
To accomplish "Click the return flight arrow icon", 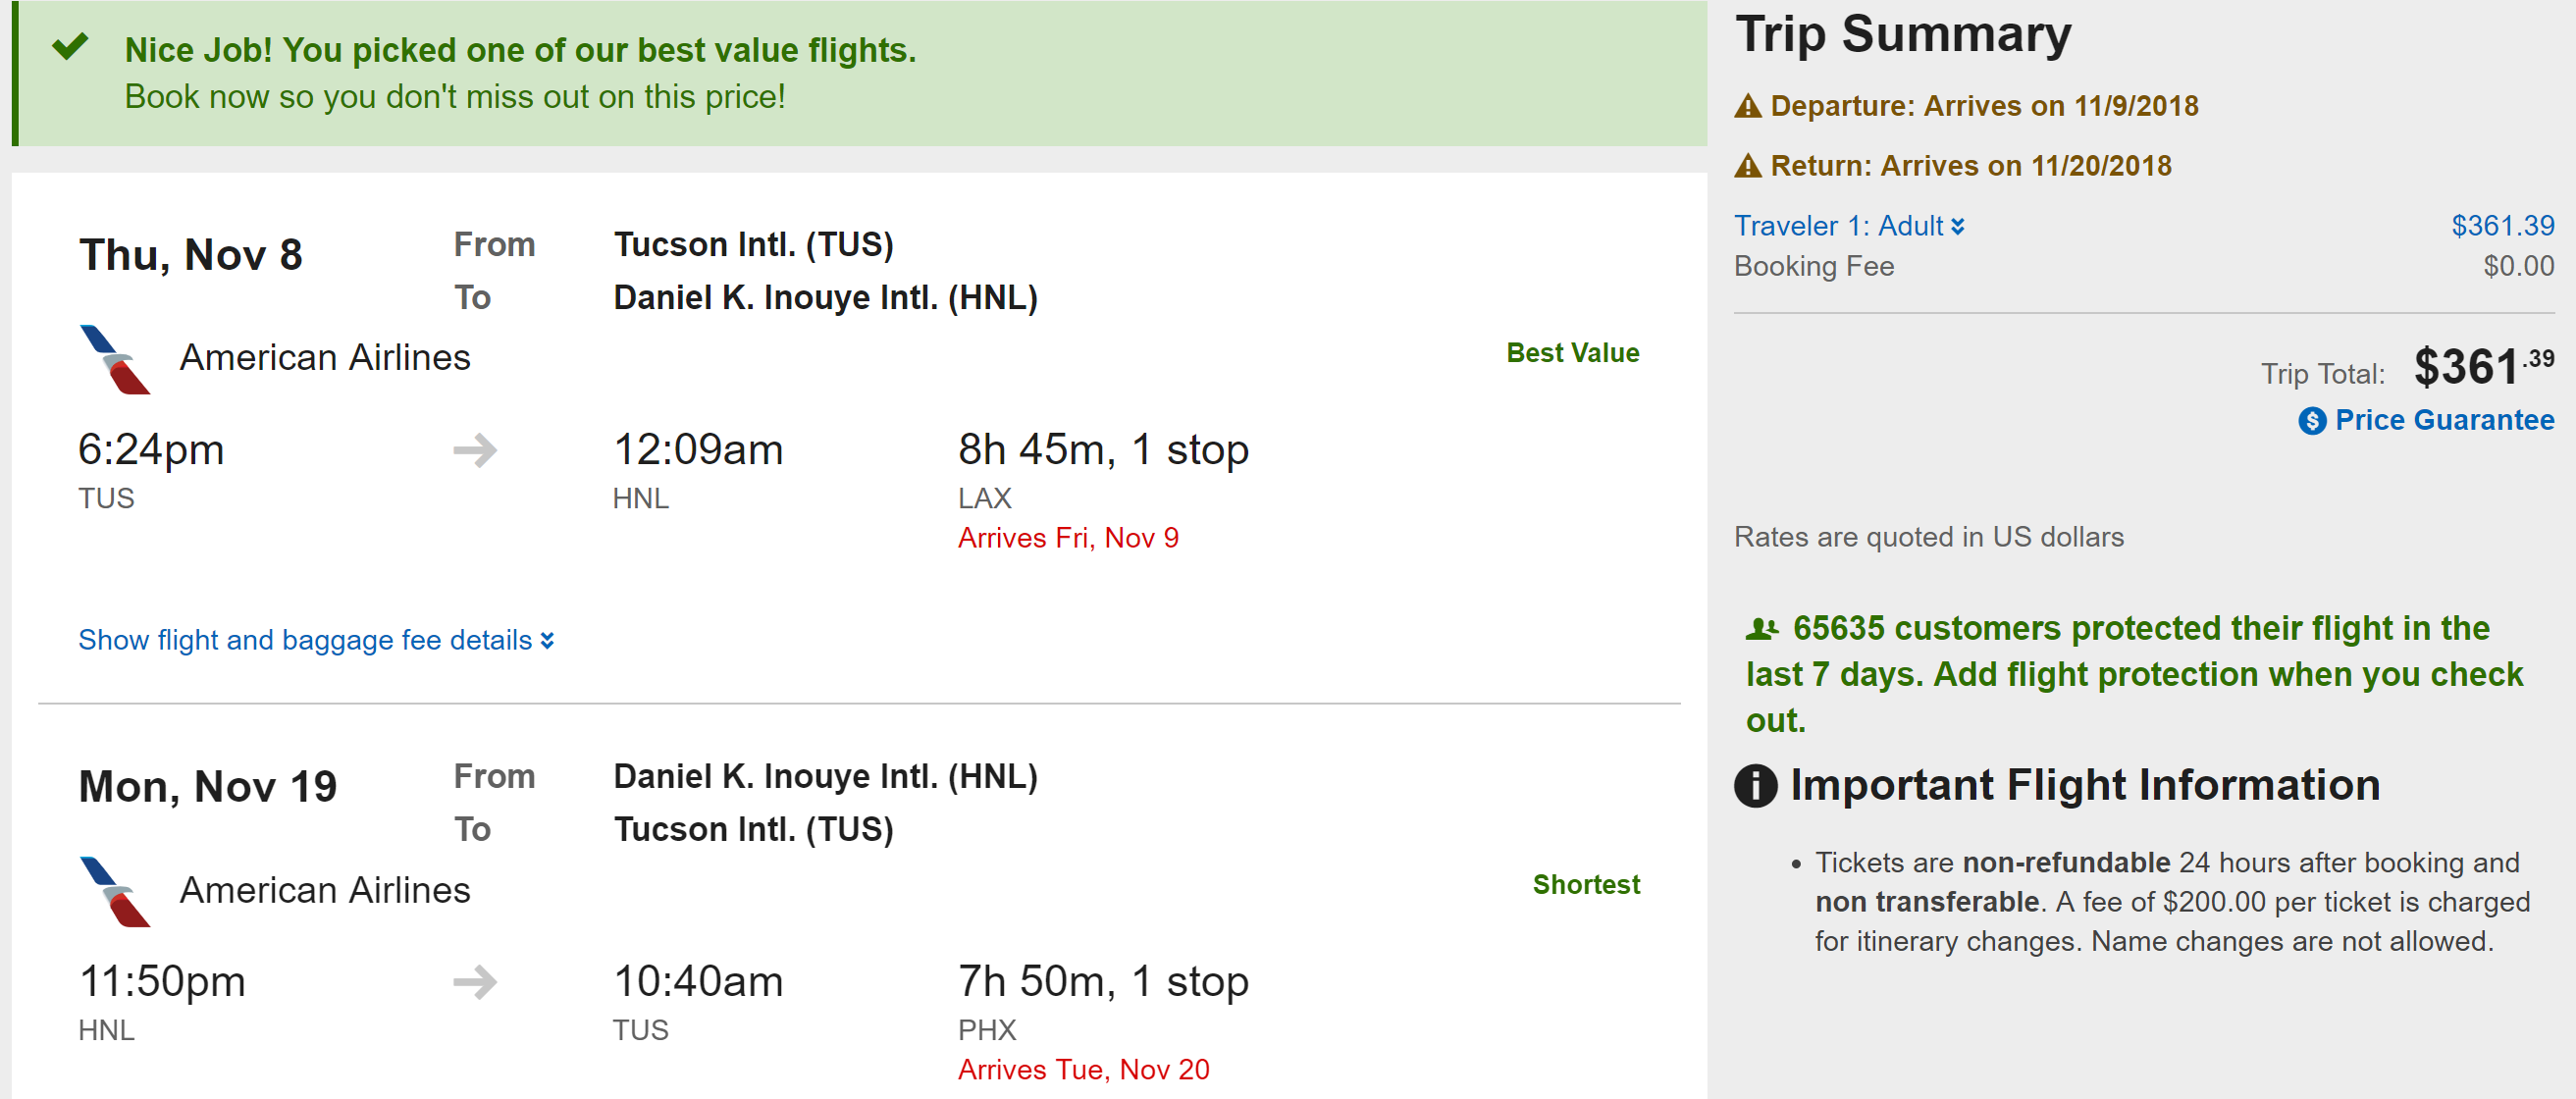I will (474, 982).
